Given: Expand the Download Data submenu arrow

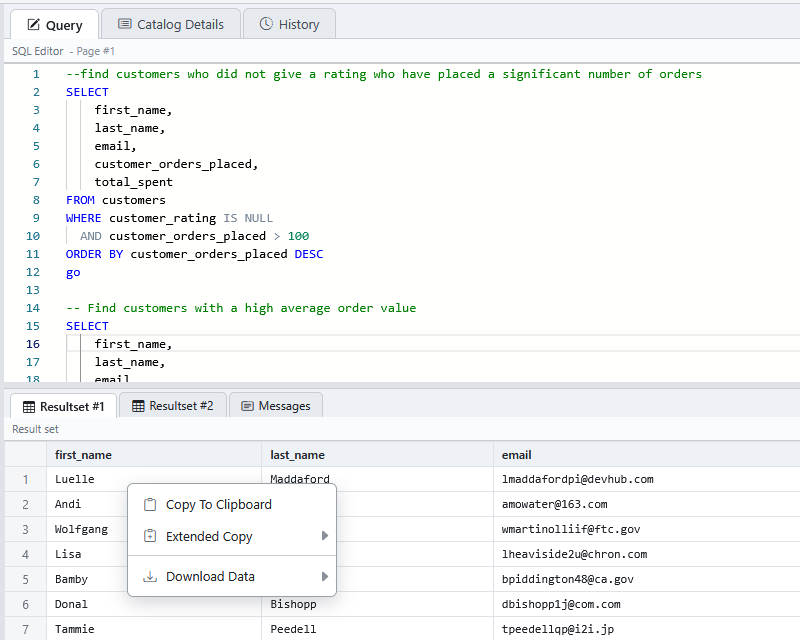Looking at the screenshot, I should coord(324,577).
